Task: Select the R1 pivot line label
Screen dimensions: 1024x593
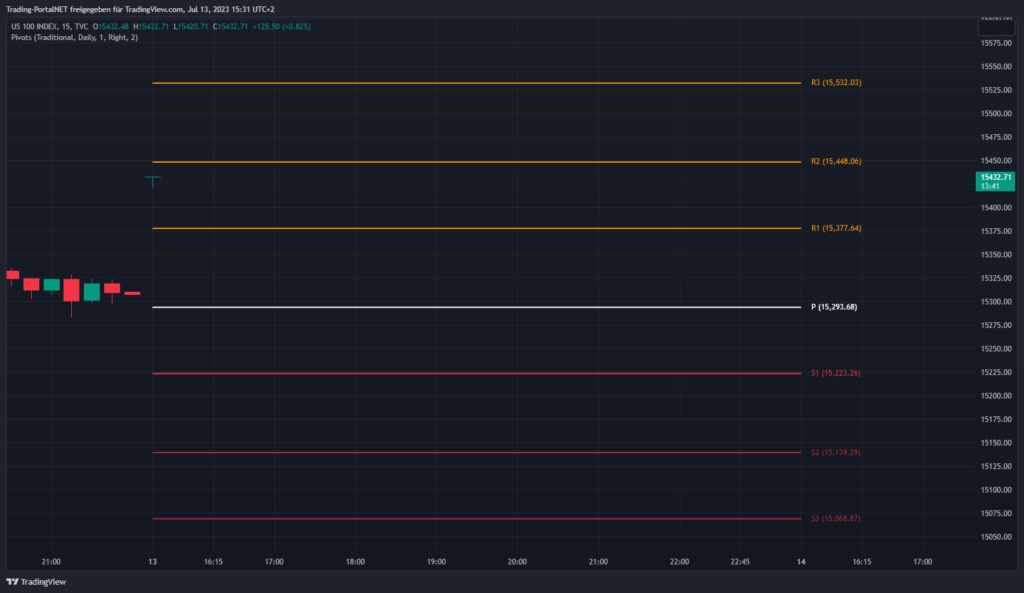Action: pos(835,229)
